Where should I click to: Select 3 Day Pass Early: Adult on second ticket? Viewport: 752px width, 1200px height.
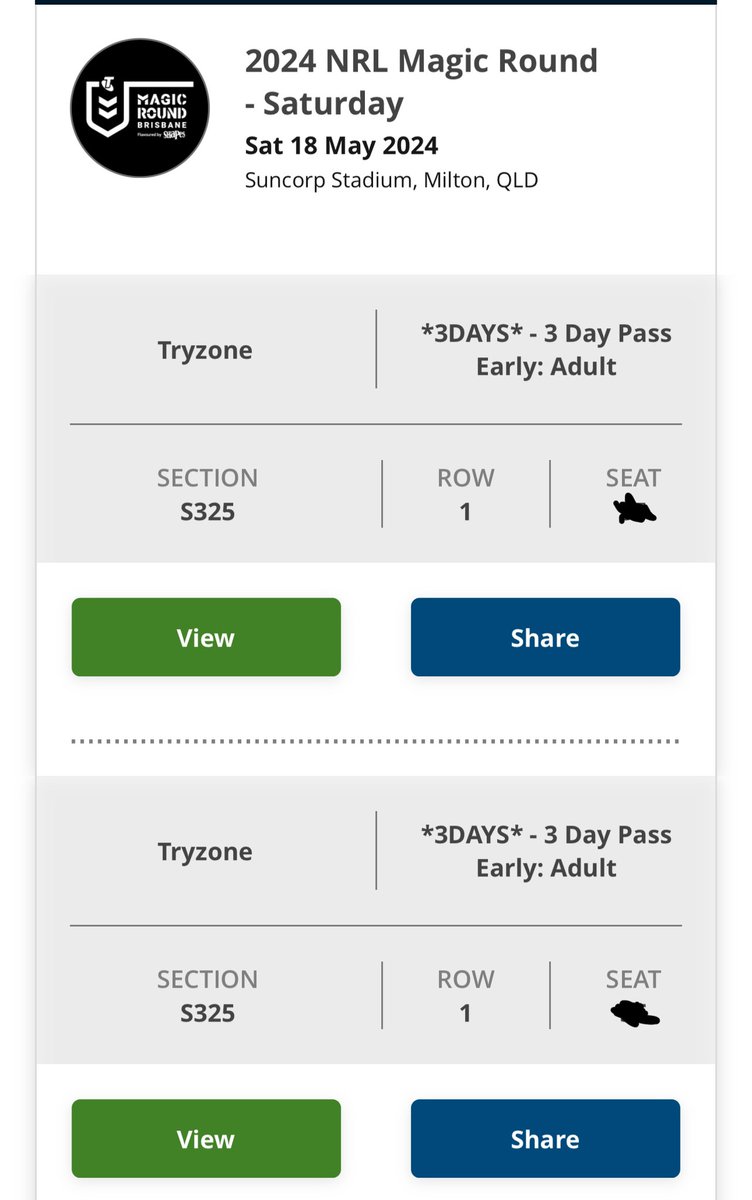546,851
